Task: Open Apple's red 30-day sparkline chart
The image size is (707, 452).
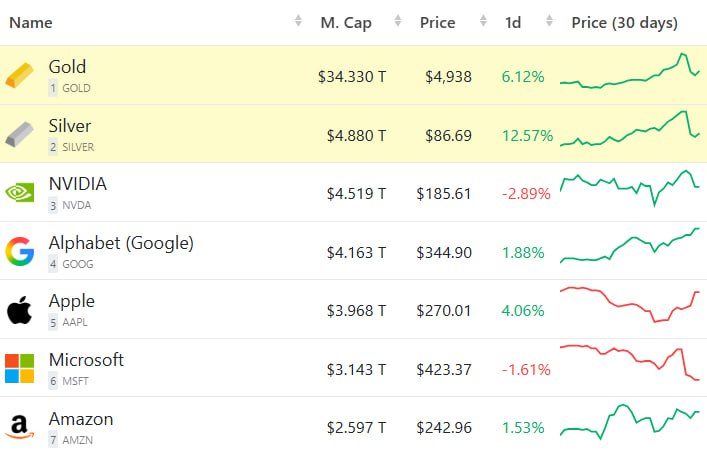Action: 630,304
